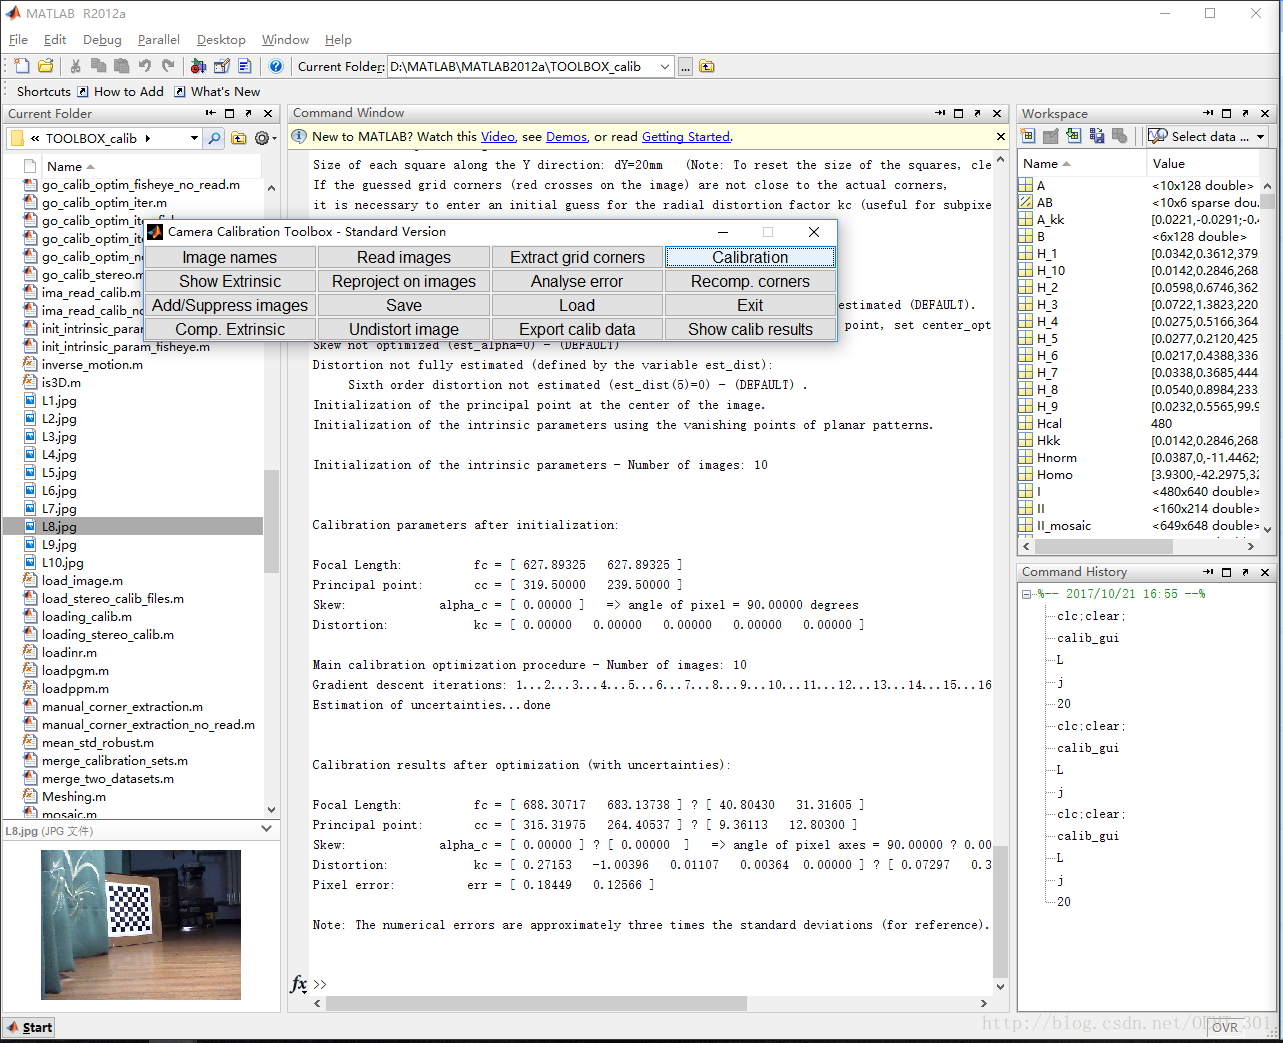Create a new script file from toolbar

pyautogui.click(x=22, y=66)
